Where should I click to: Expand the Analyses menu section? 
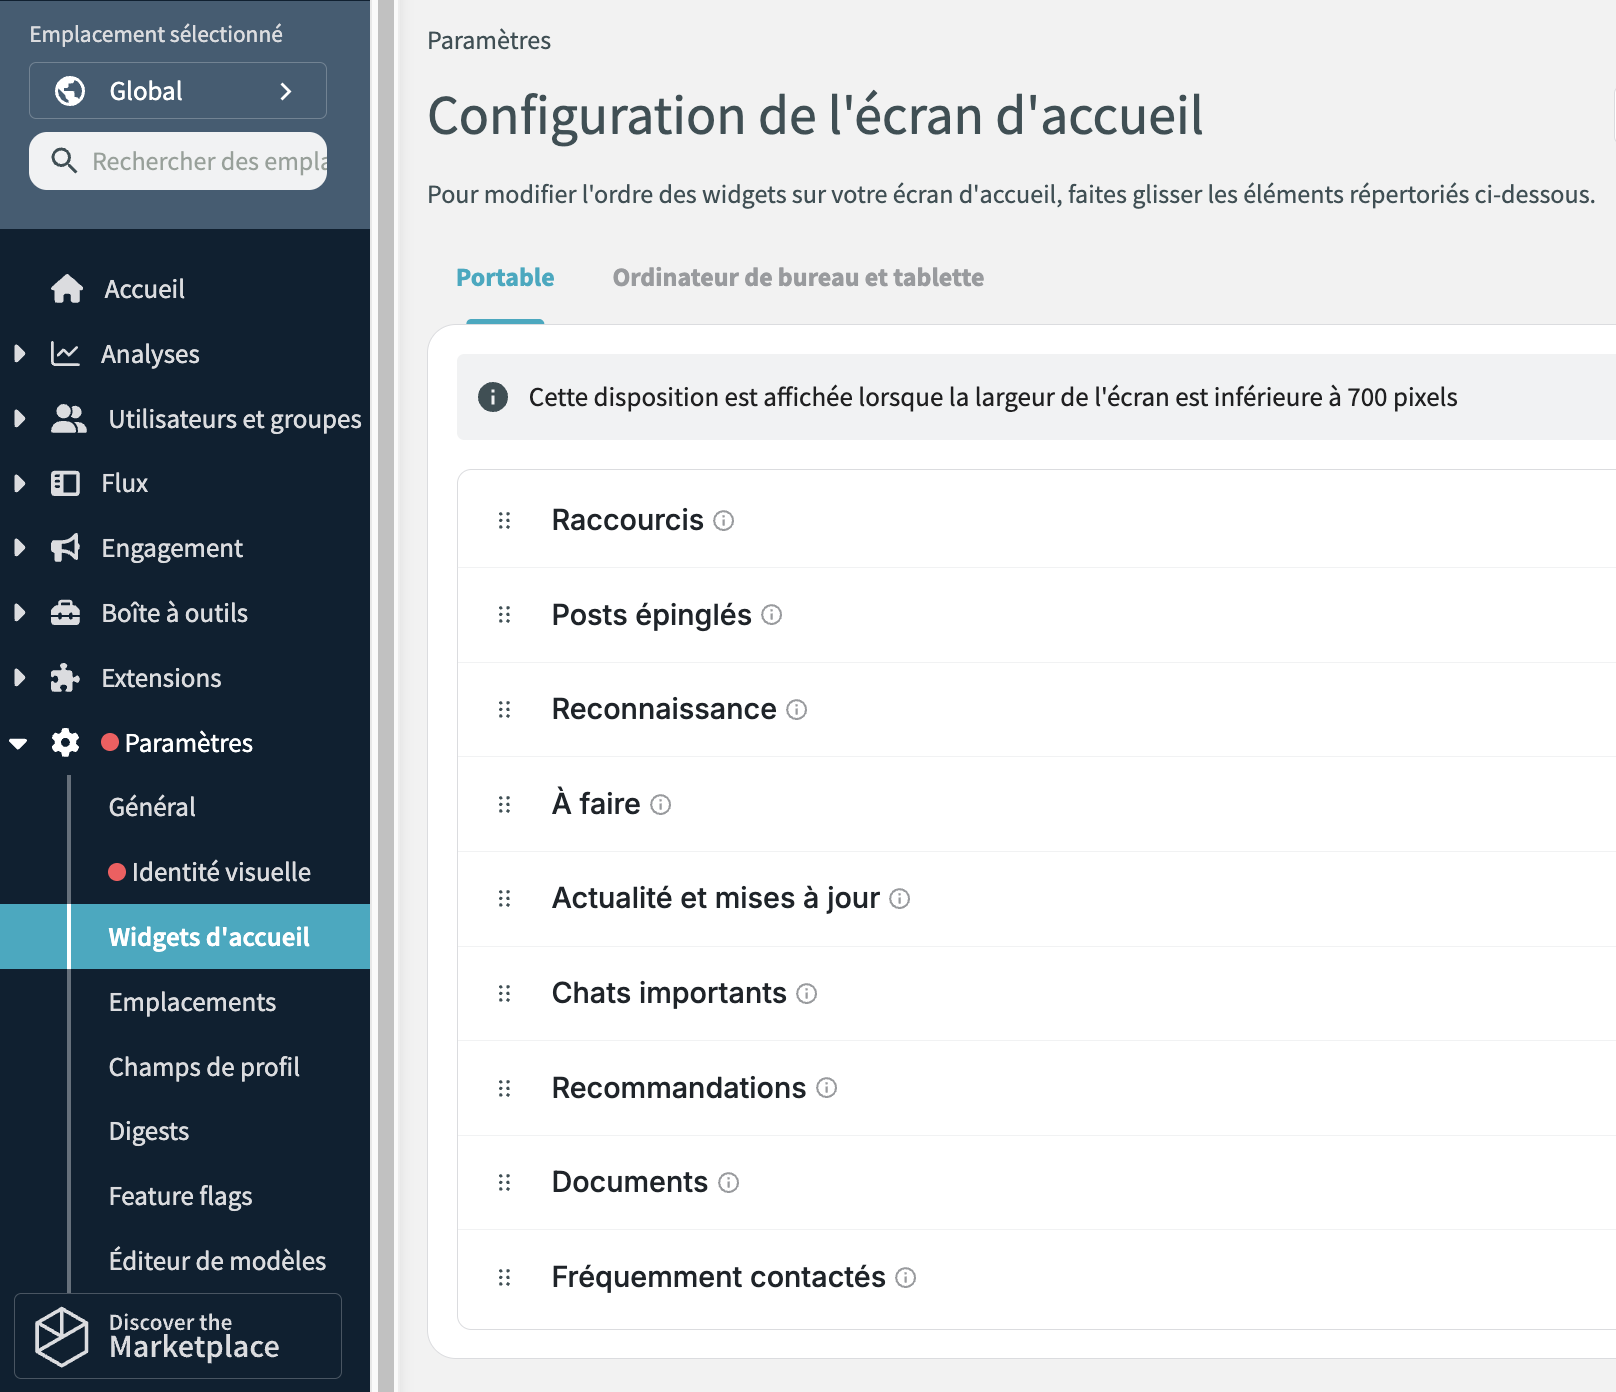tap(19, 354)
